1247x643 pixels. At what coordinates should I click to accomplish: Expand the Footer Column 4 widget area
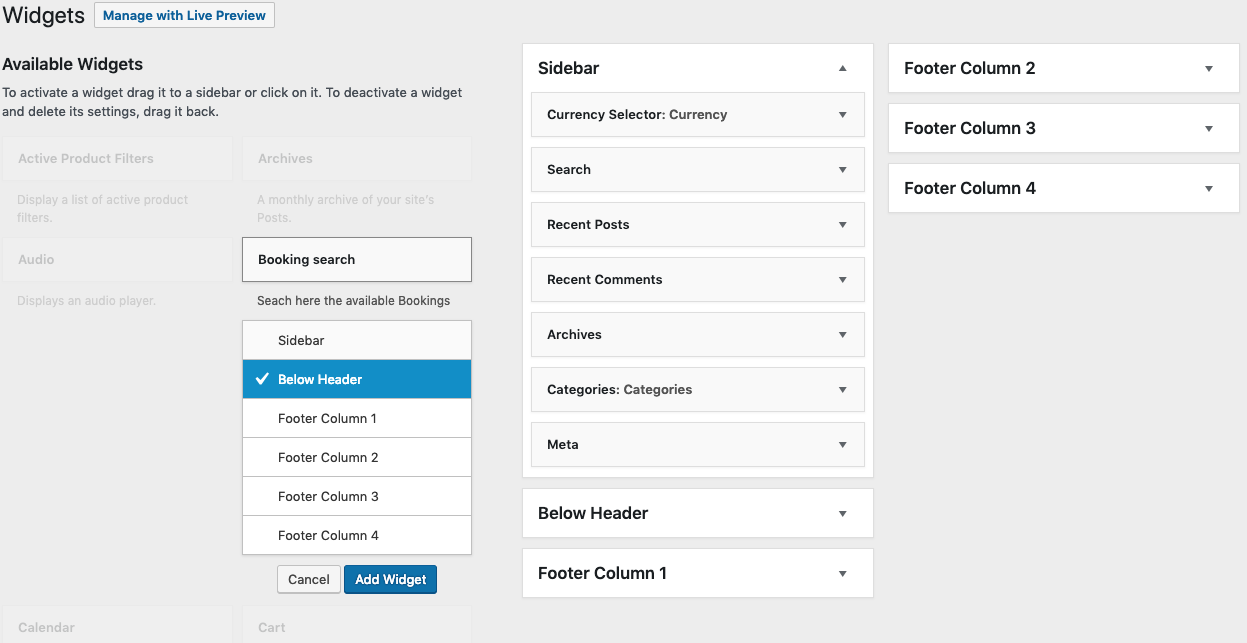(x=1210, y=187)
